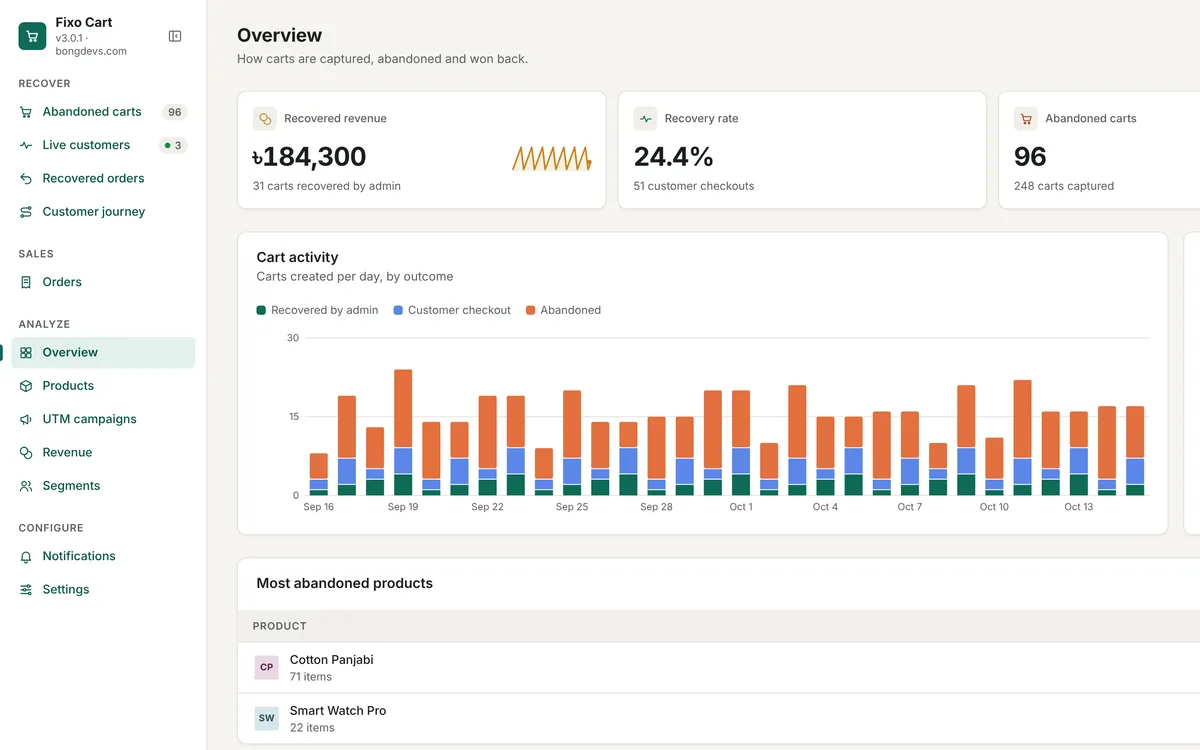Screen dimensions: 1200x750
Task: Open Customer journey view
Action: [103, 212]
